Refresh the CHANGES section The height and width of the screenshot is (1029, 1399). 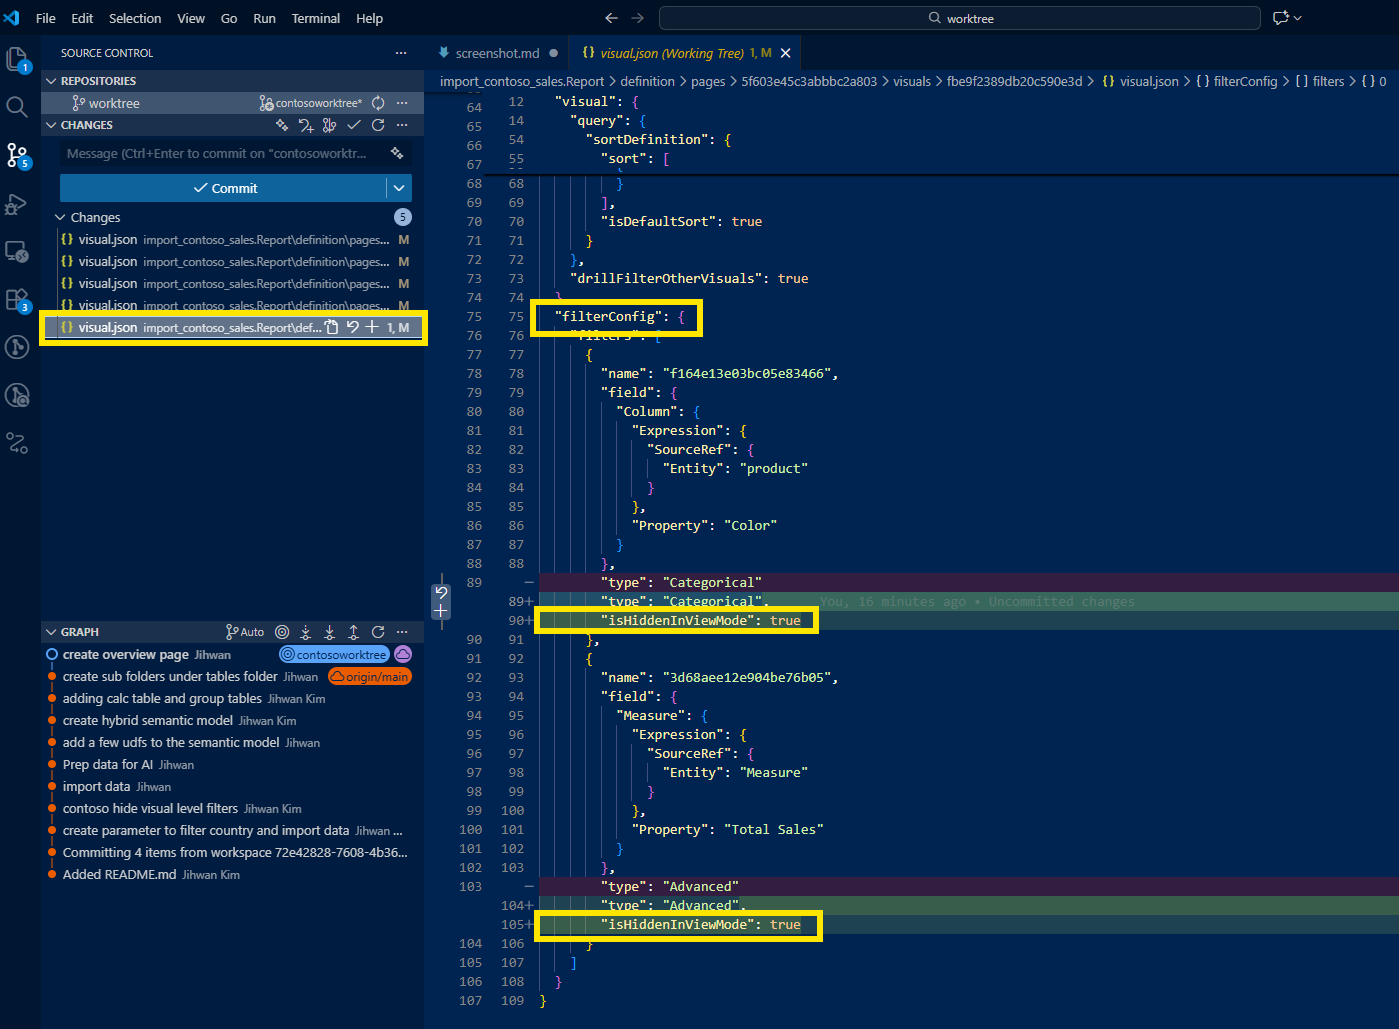click(x=378, y=125)
